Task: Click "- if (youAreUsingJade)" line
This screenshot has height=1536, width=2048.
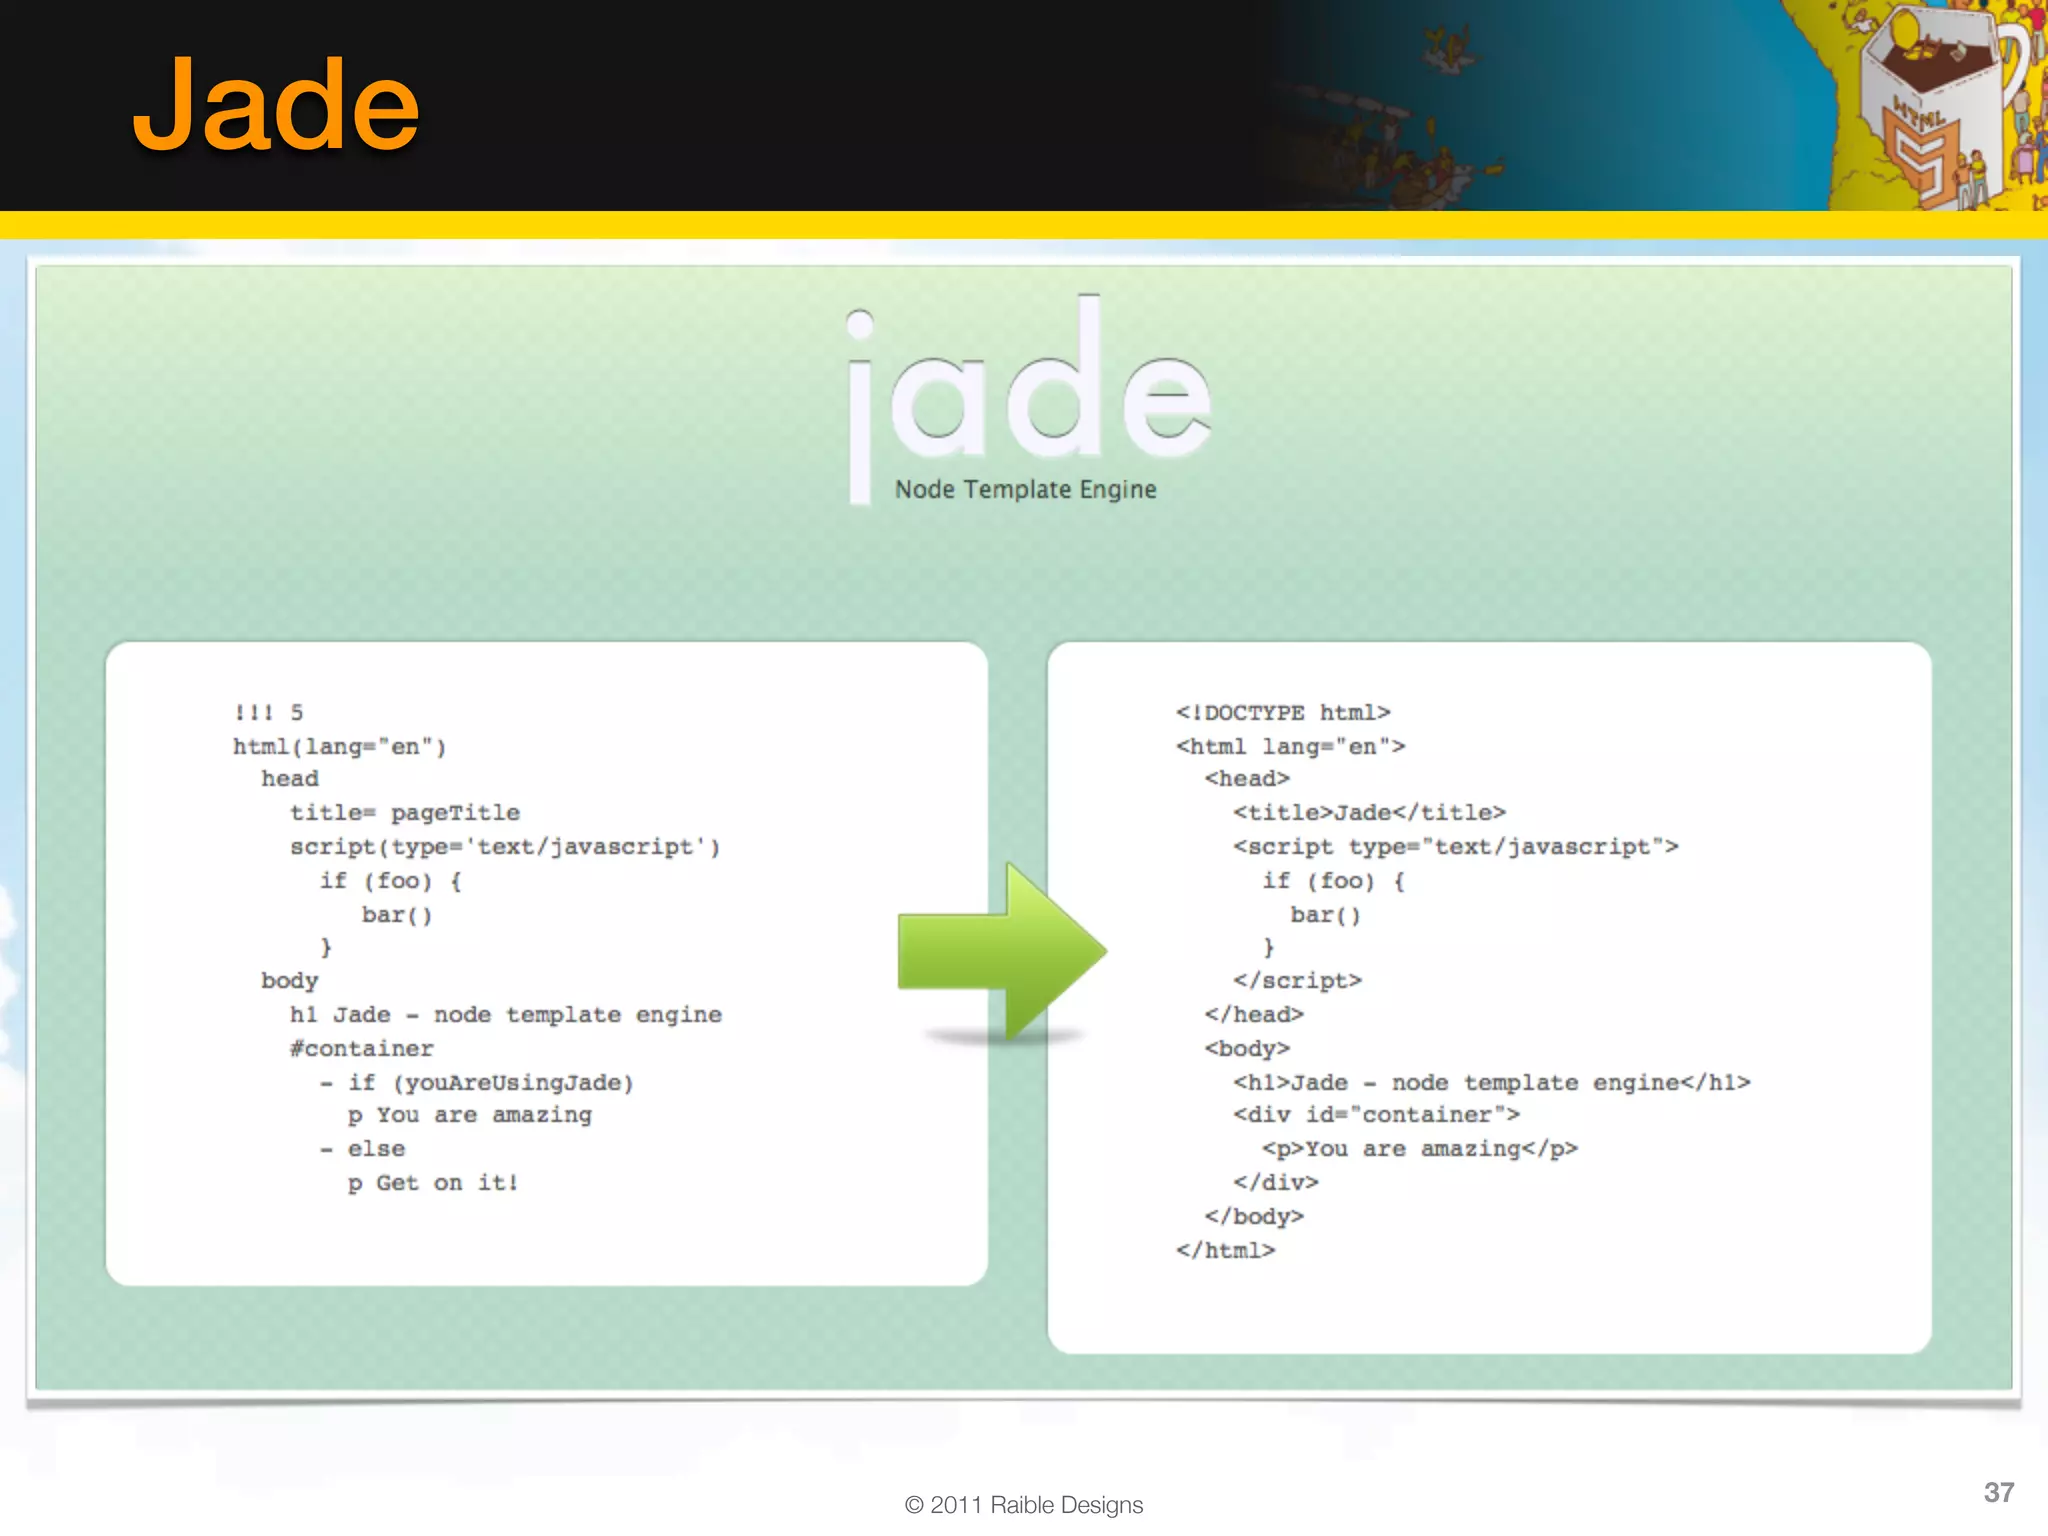Action: point(477,1082)
